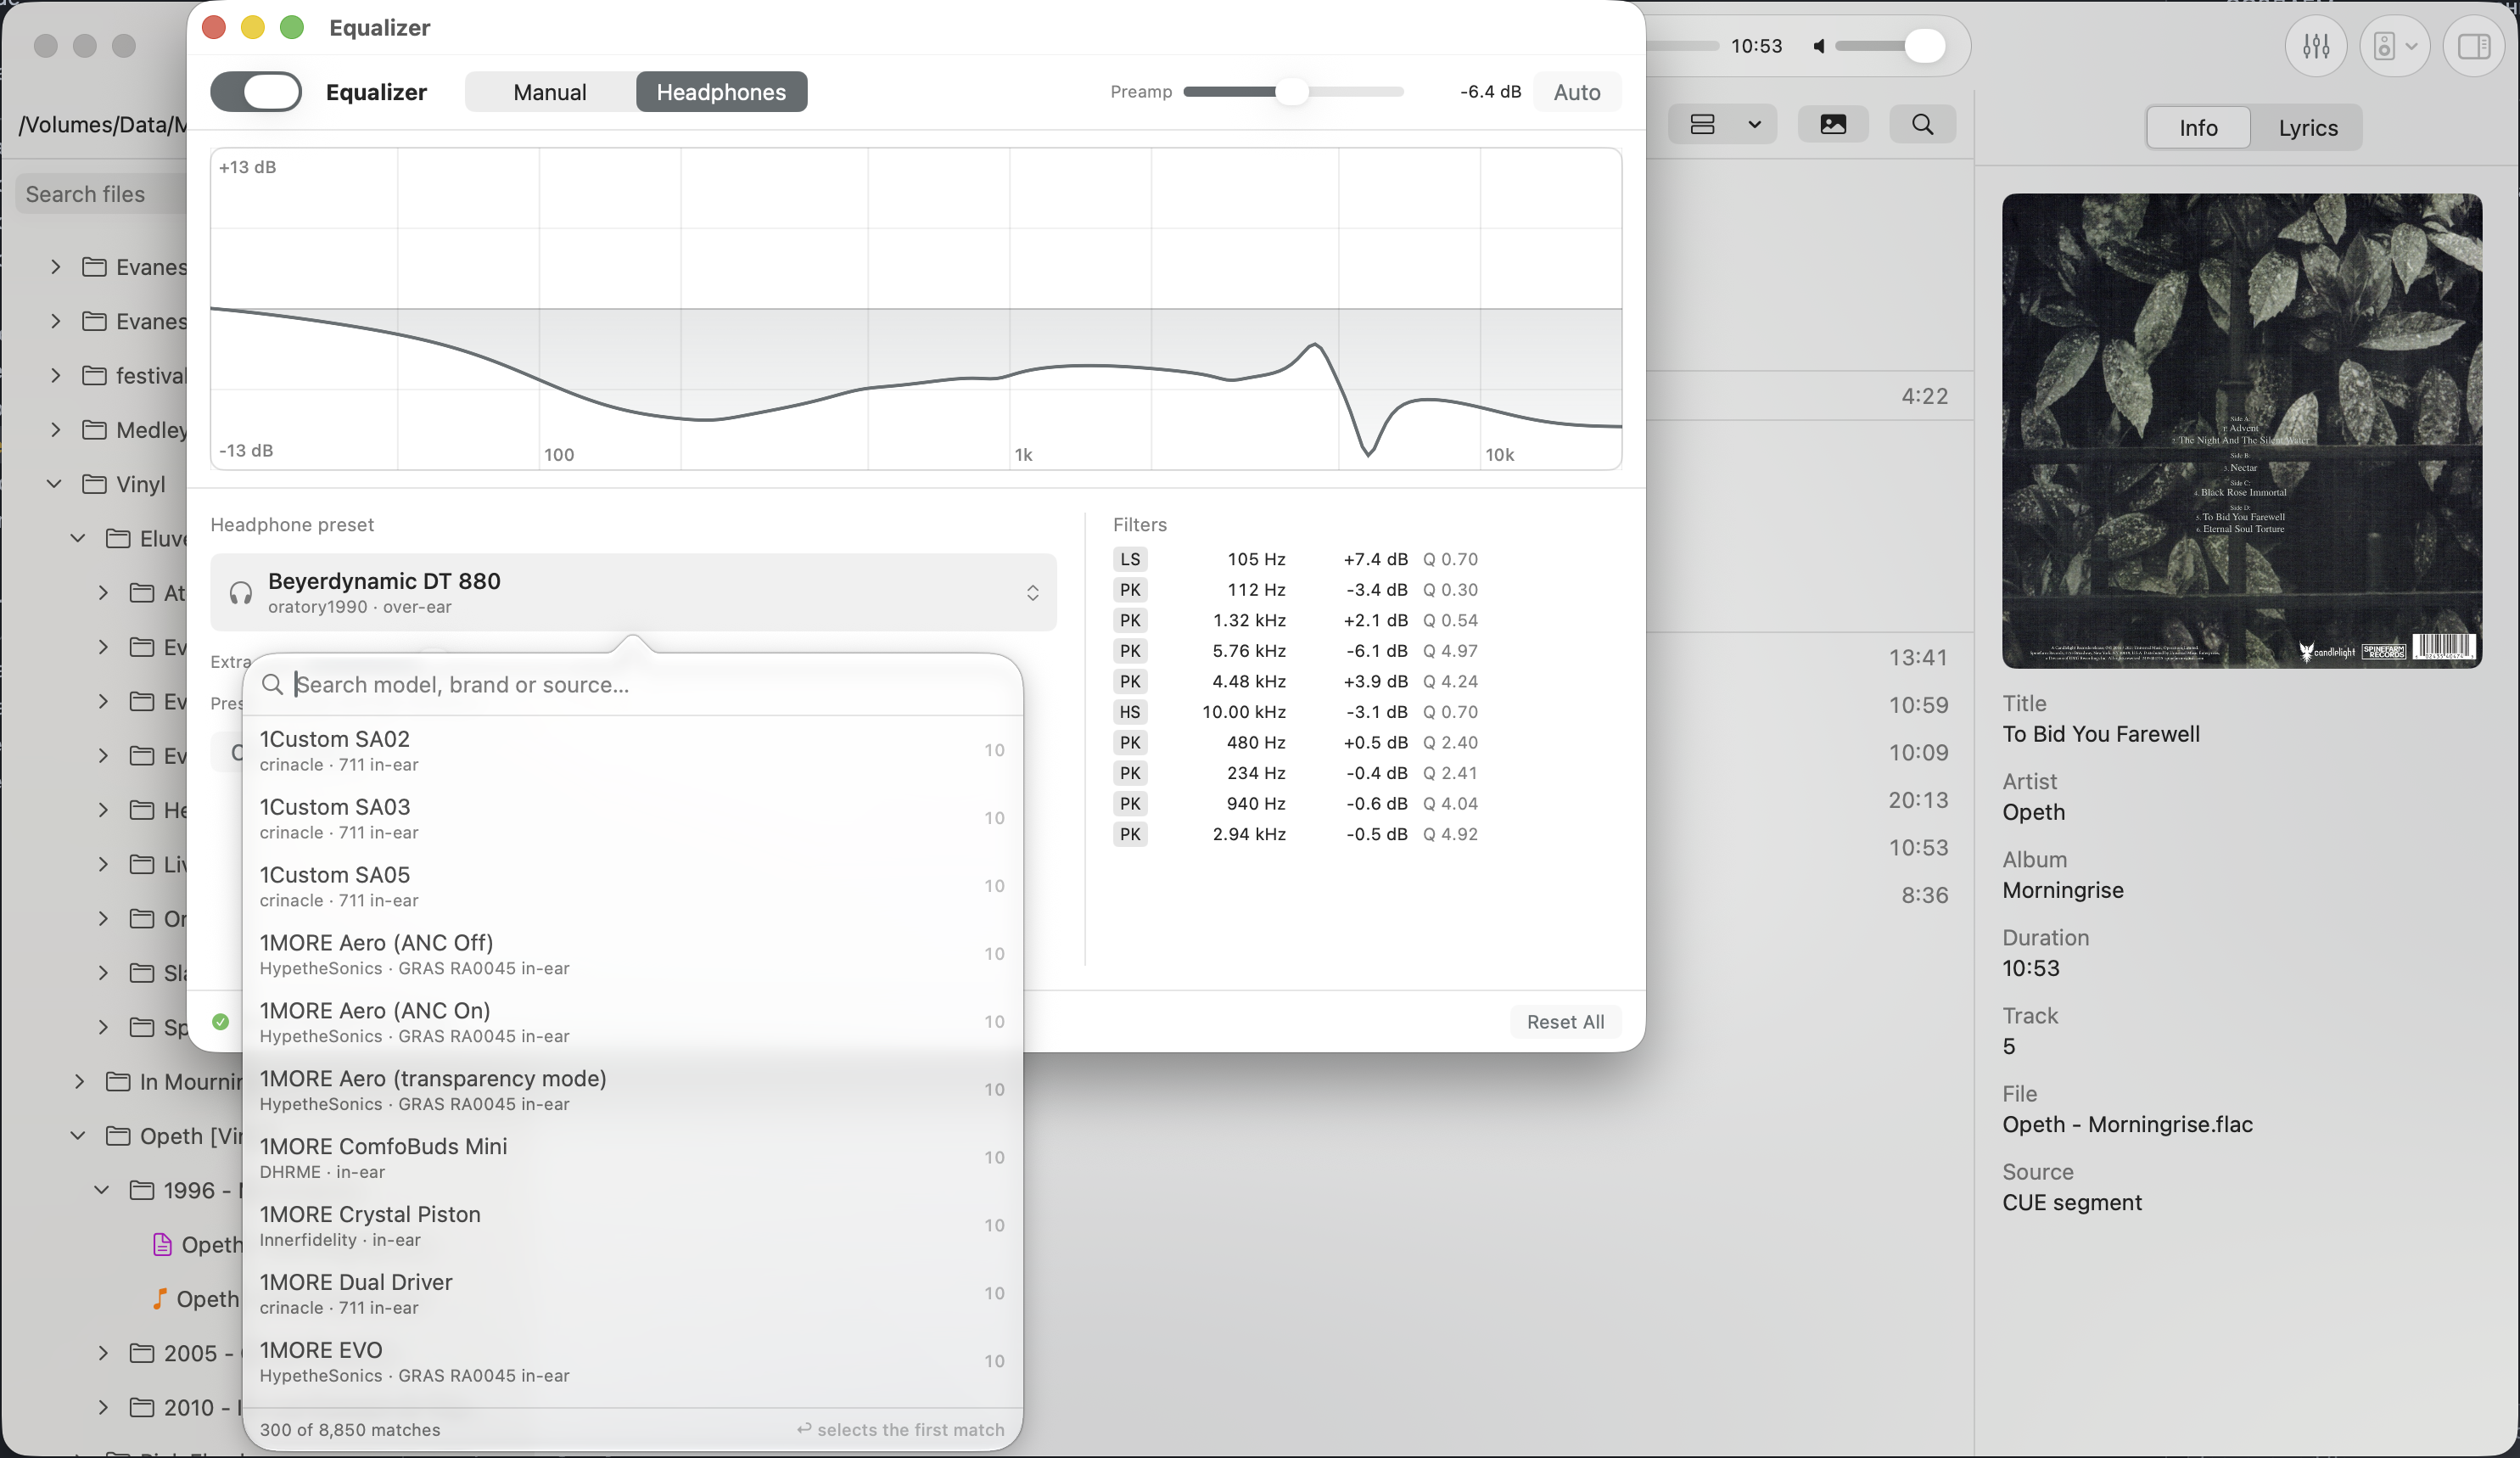
Task: Collapse the 1996 album folder
Action: (x=102, y=1190)
